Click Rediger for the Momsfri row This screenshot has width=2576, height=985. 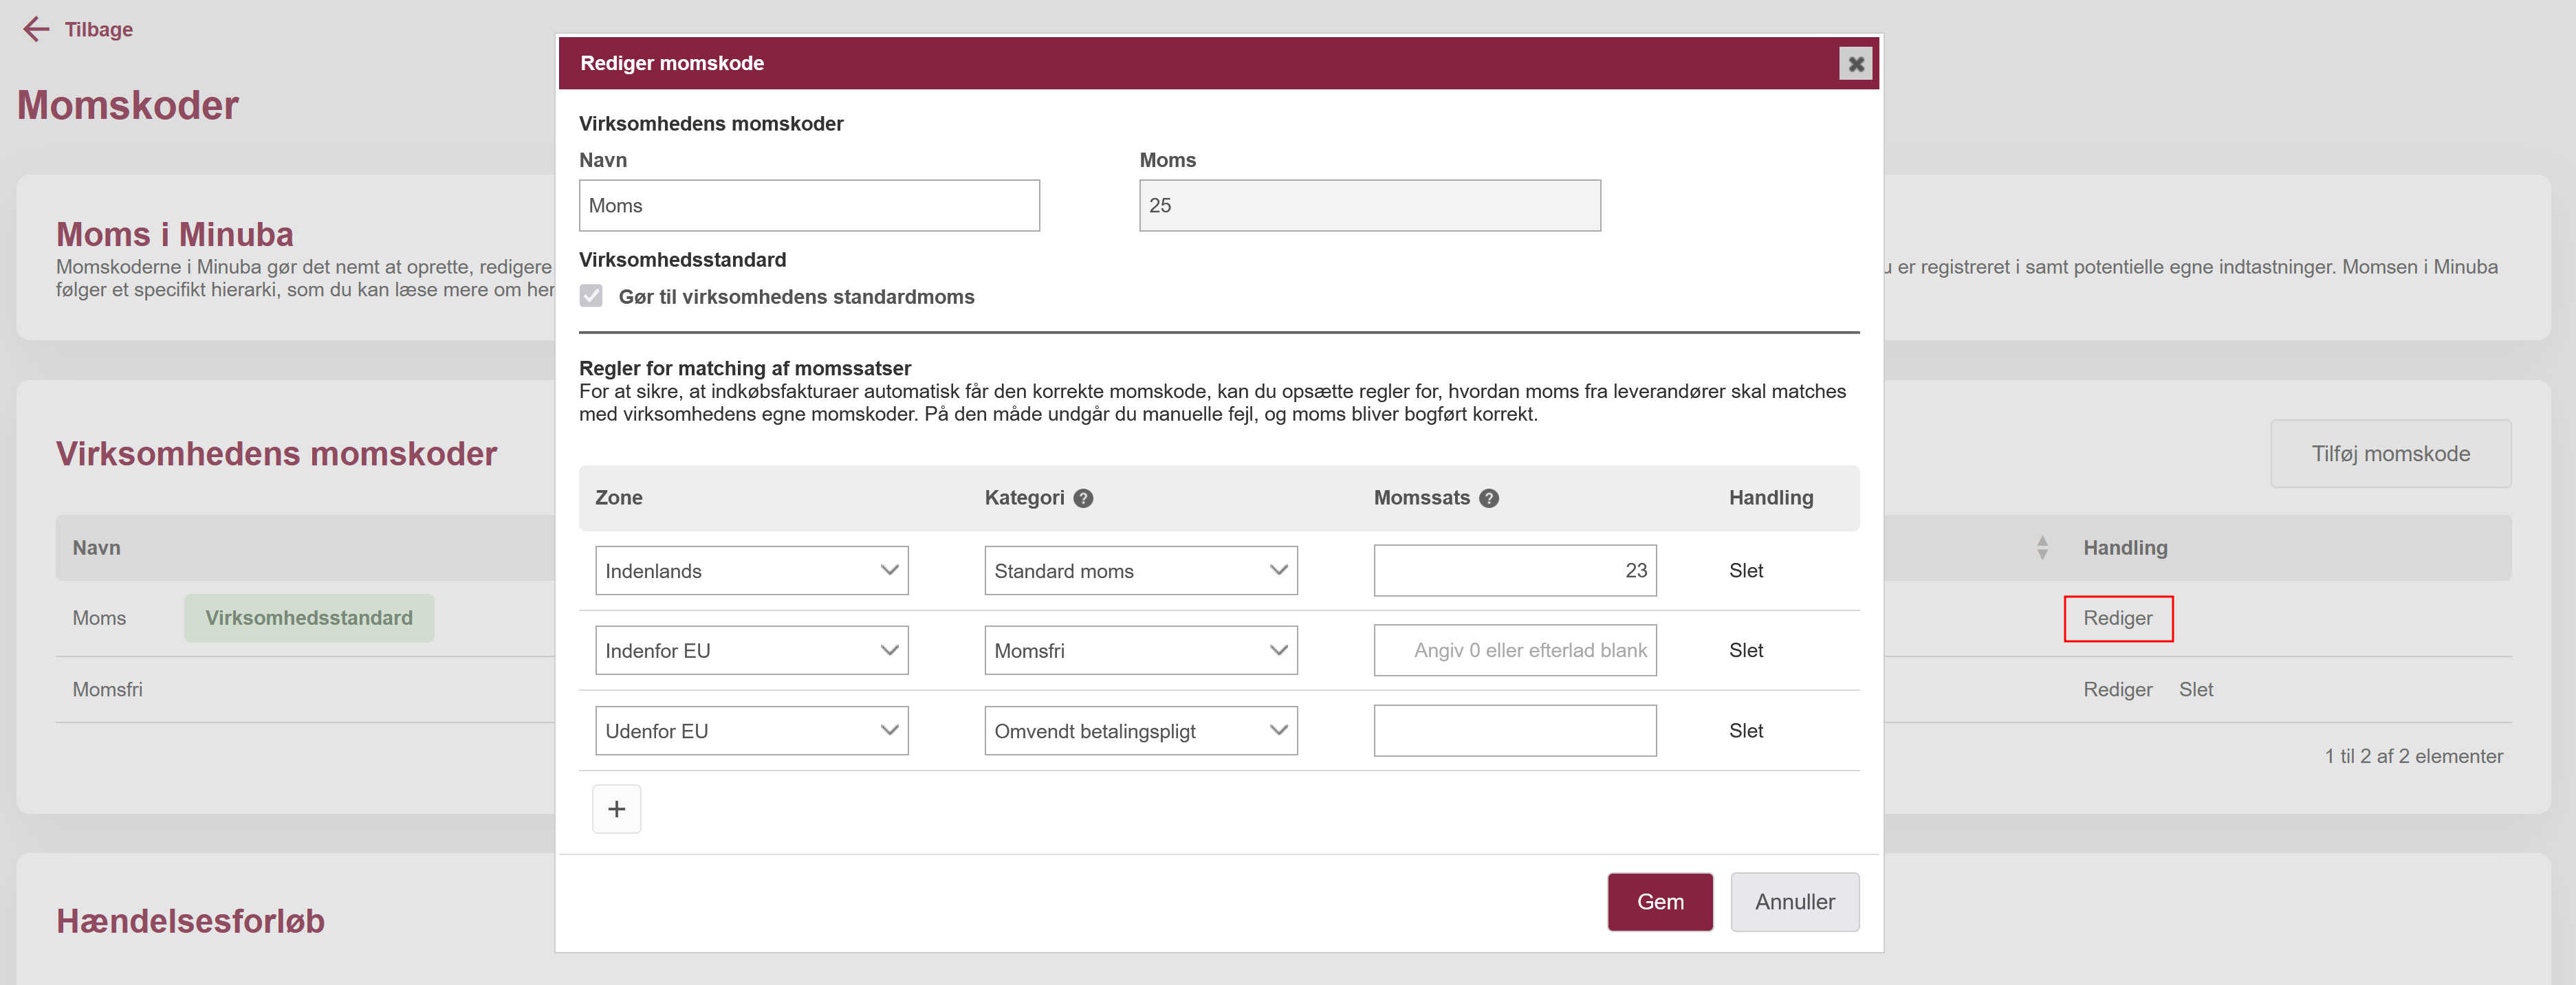point(2117,689)
